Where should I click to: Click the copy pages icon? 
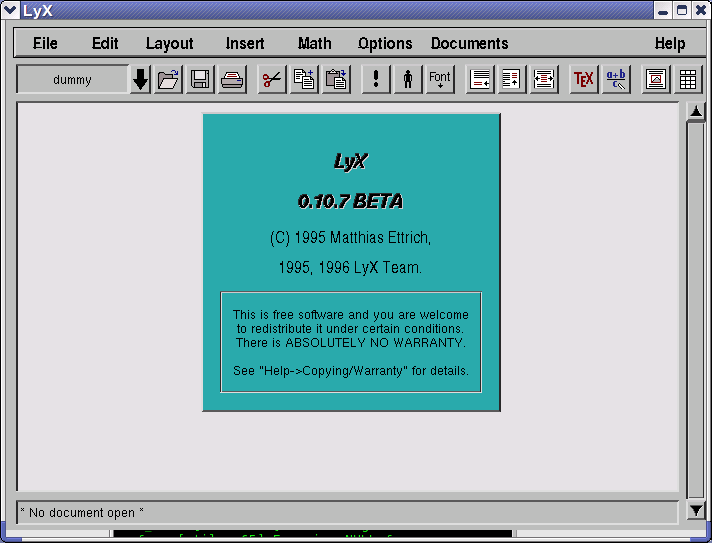point(304,79)
